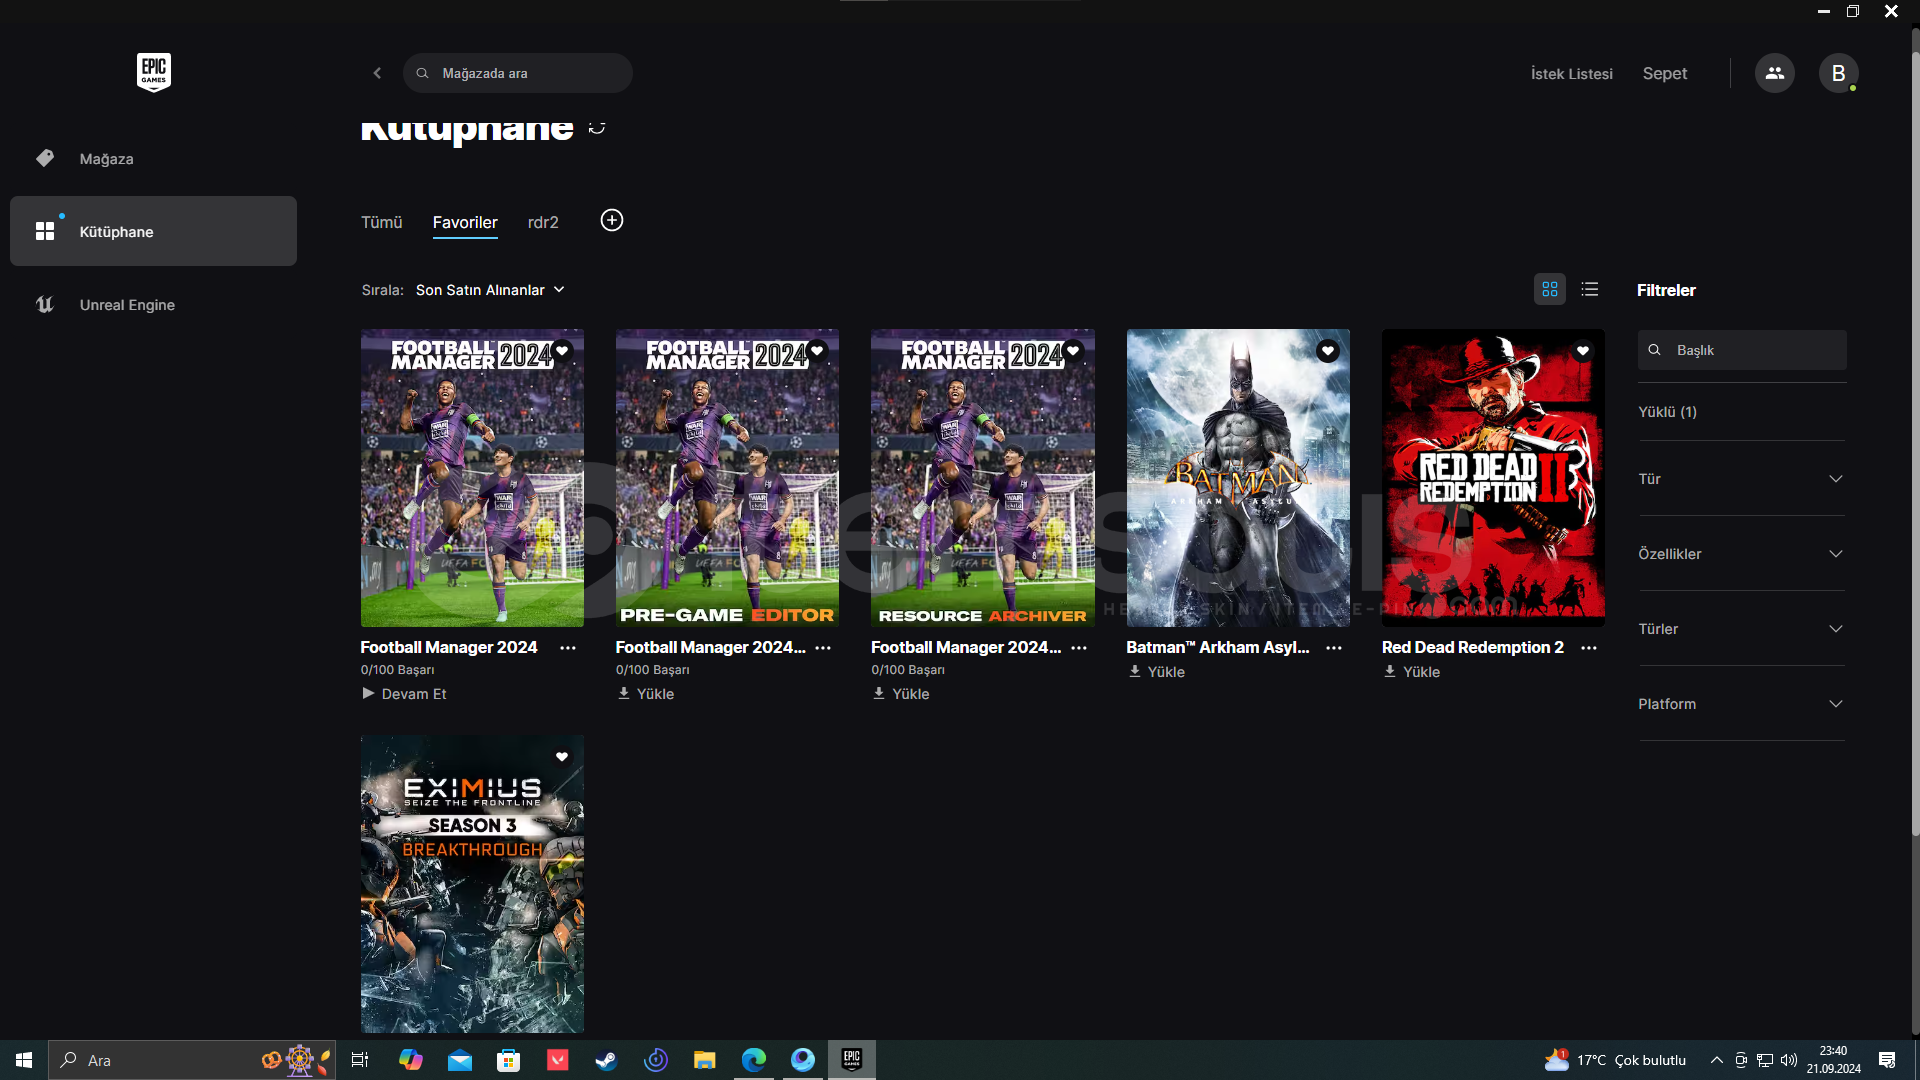This screenshot has width=1920, height=1080.
Task: Toggle favorite heart on Resource Archiver card
Action: 1073,351
